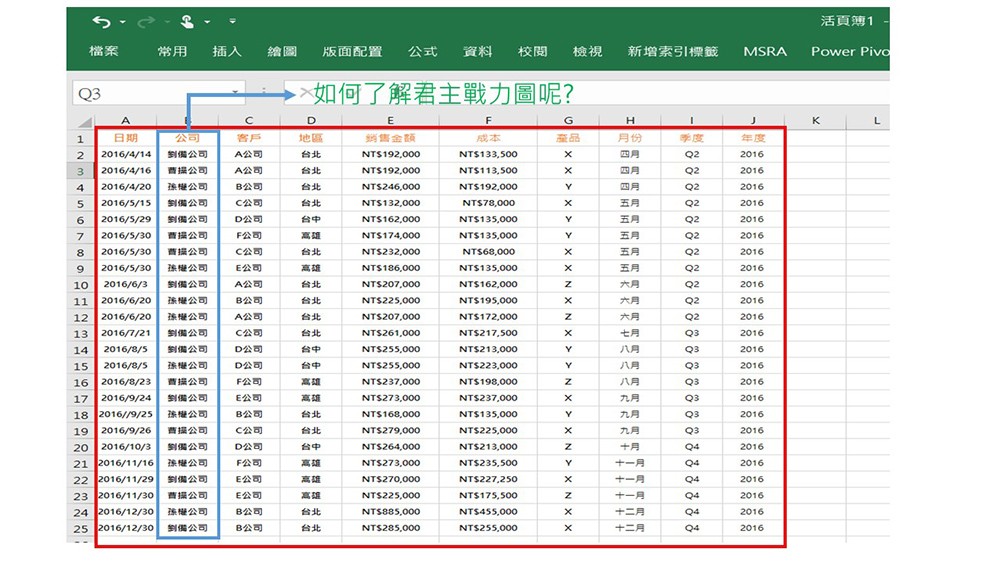Select row 3 header
Screen dimensions: 1000x563
coord(80,171)
